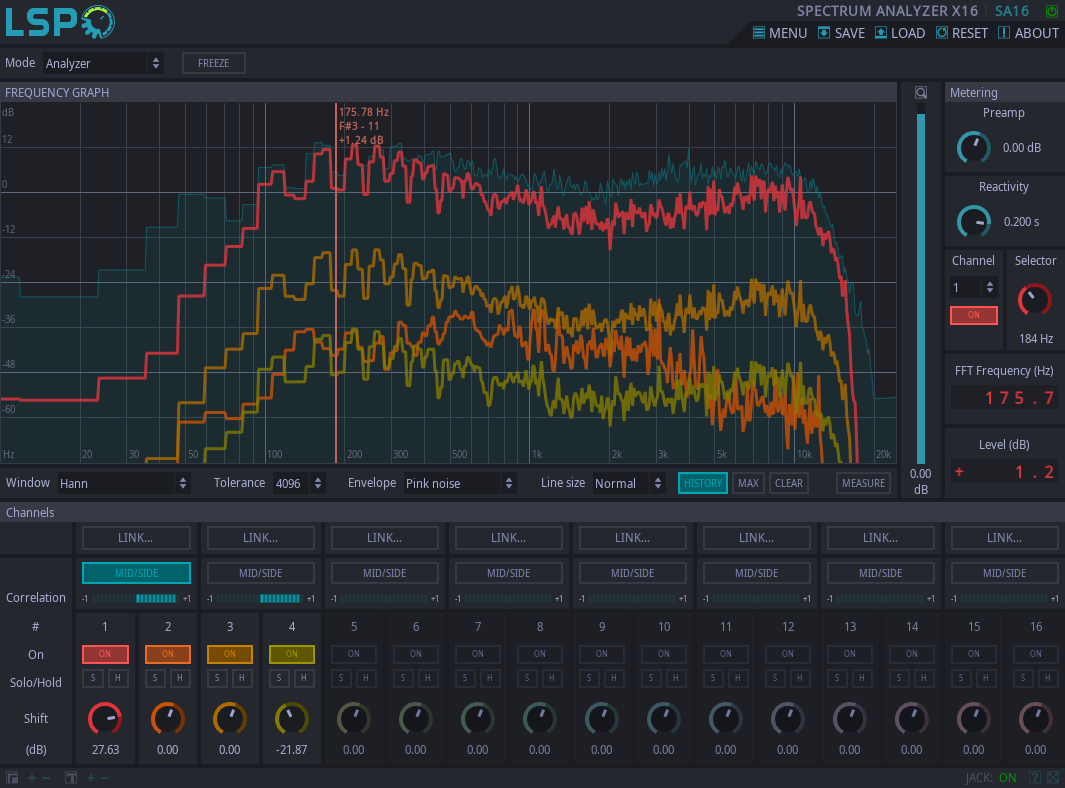Click the MEASURE button
The image size is (1065, 788).
[x=863, y=483]
